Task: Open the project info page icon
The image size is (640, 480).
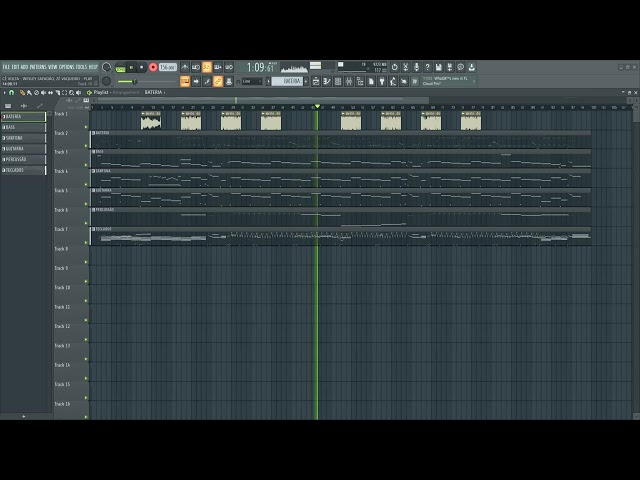Action: click(x=371, y=82)
